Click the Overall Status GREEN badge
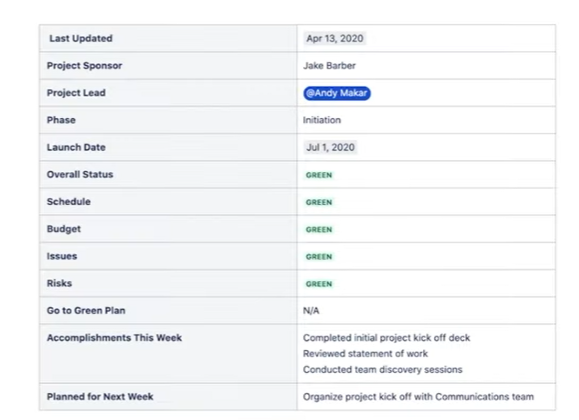Image resolution: width=579 pixels, height=420 pixels. pyautogui.click(x=319, y=175)
